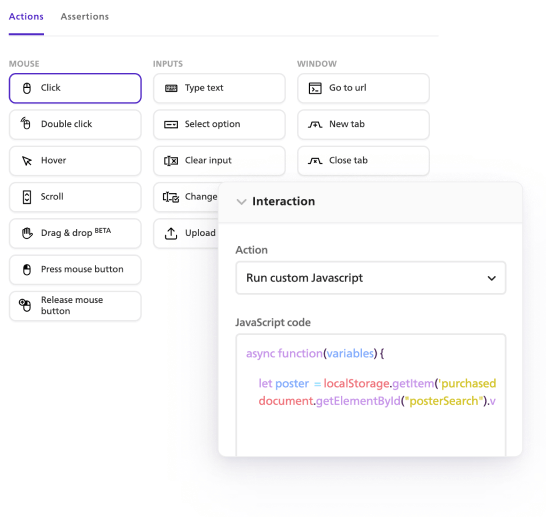Select the Go to url terminal icon
Viewport: 546px width, 517px height.
click(315, 88)
